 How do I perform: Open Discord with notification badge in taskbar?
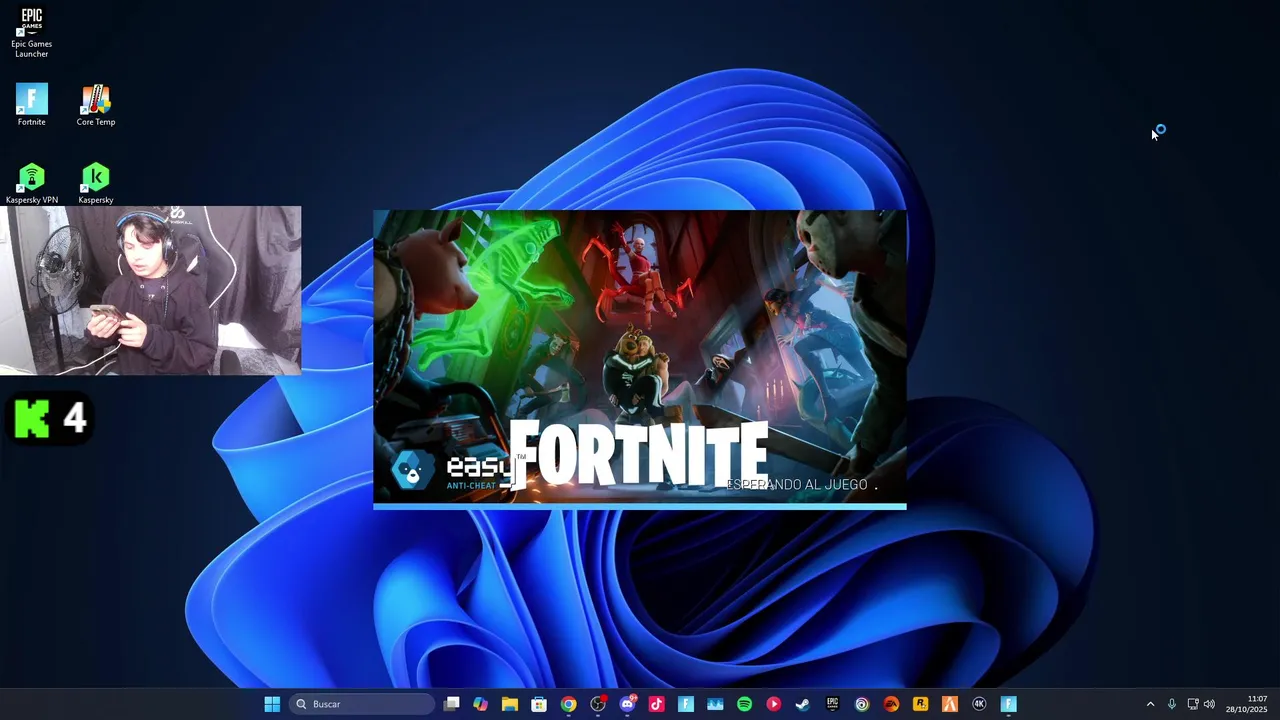(627, 704)
